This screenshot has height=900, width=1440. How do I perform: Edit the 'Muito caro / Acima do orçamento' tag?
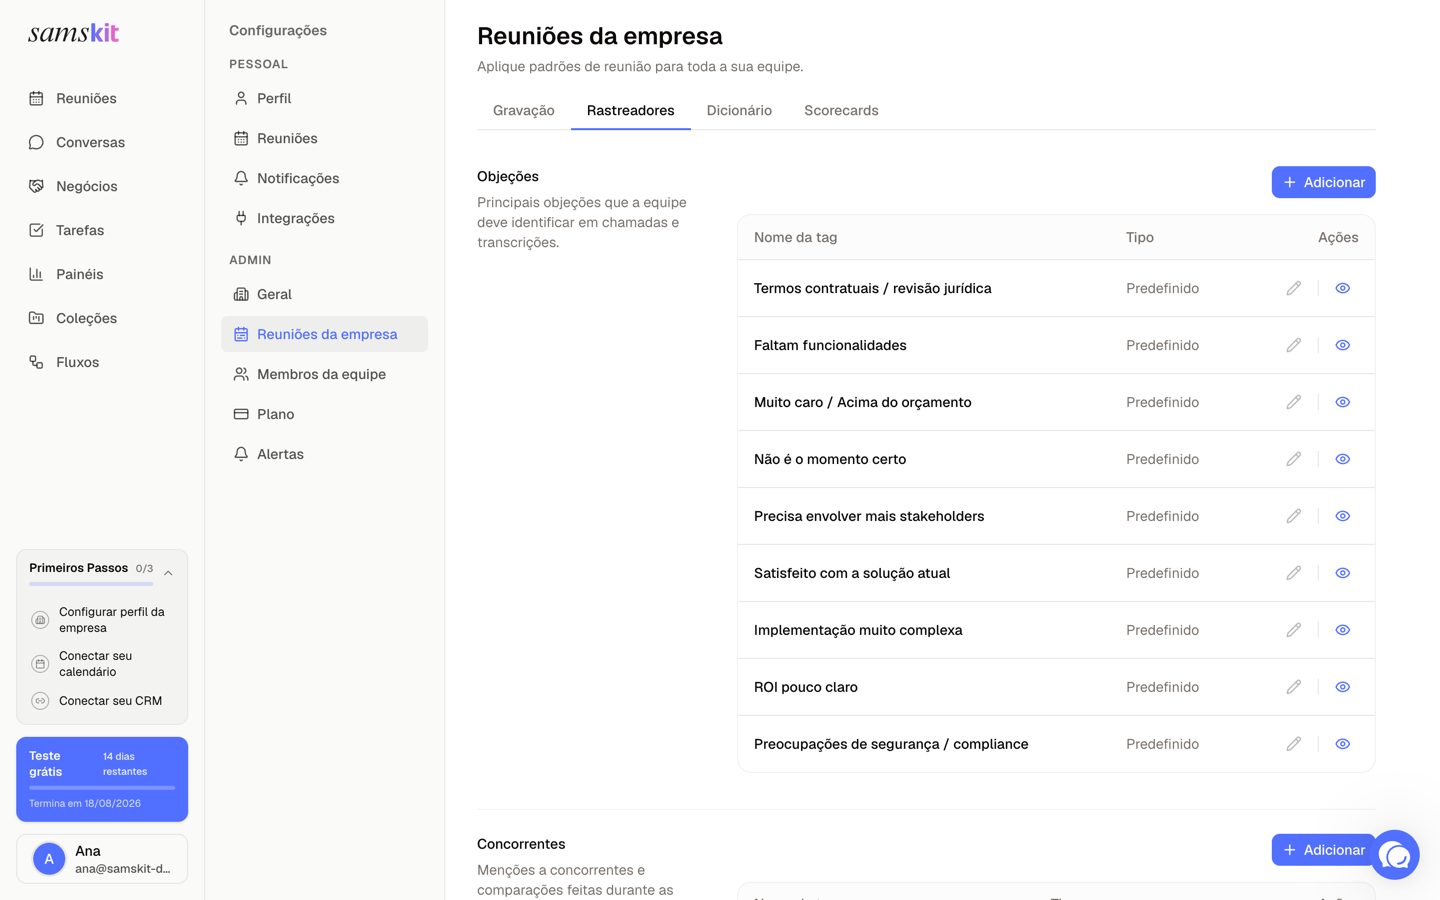point(1293,402)
